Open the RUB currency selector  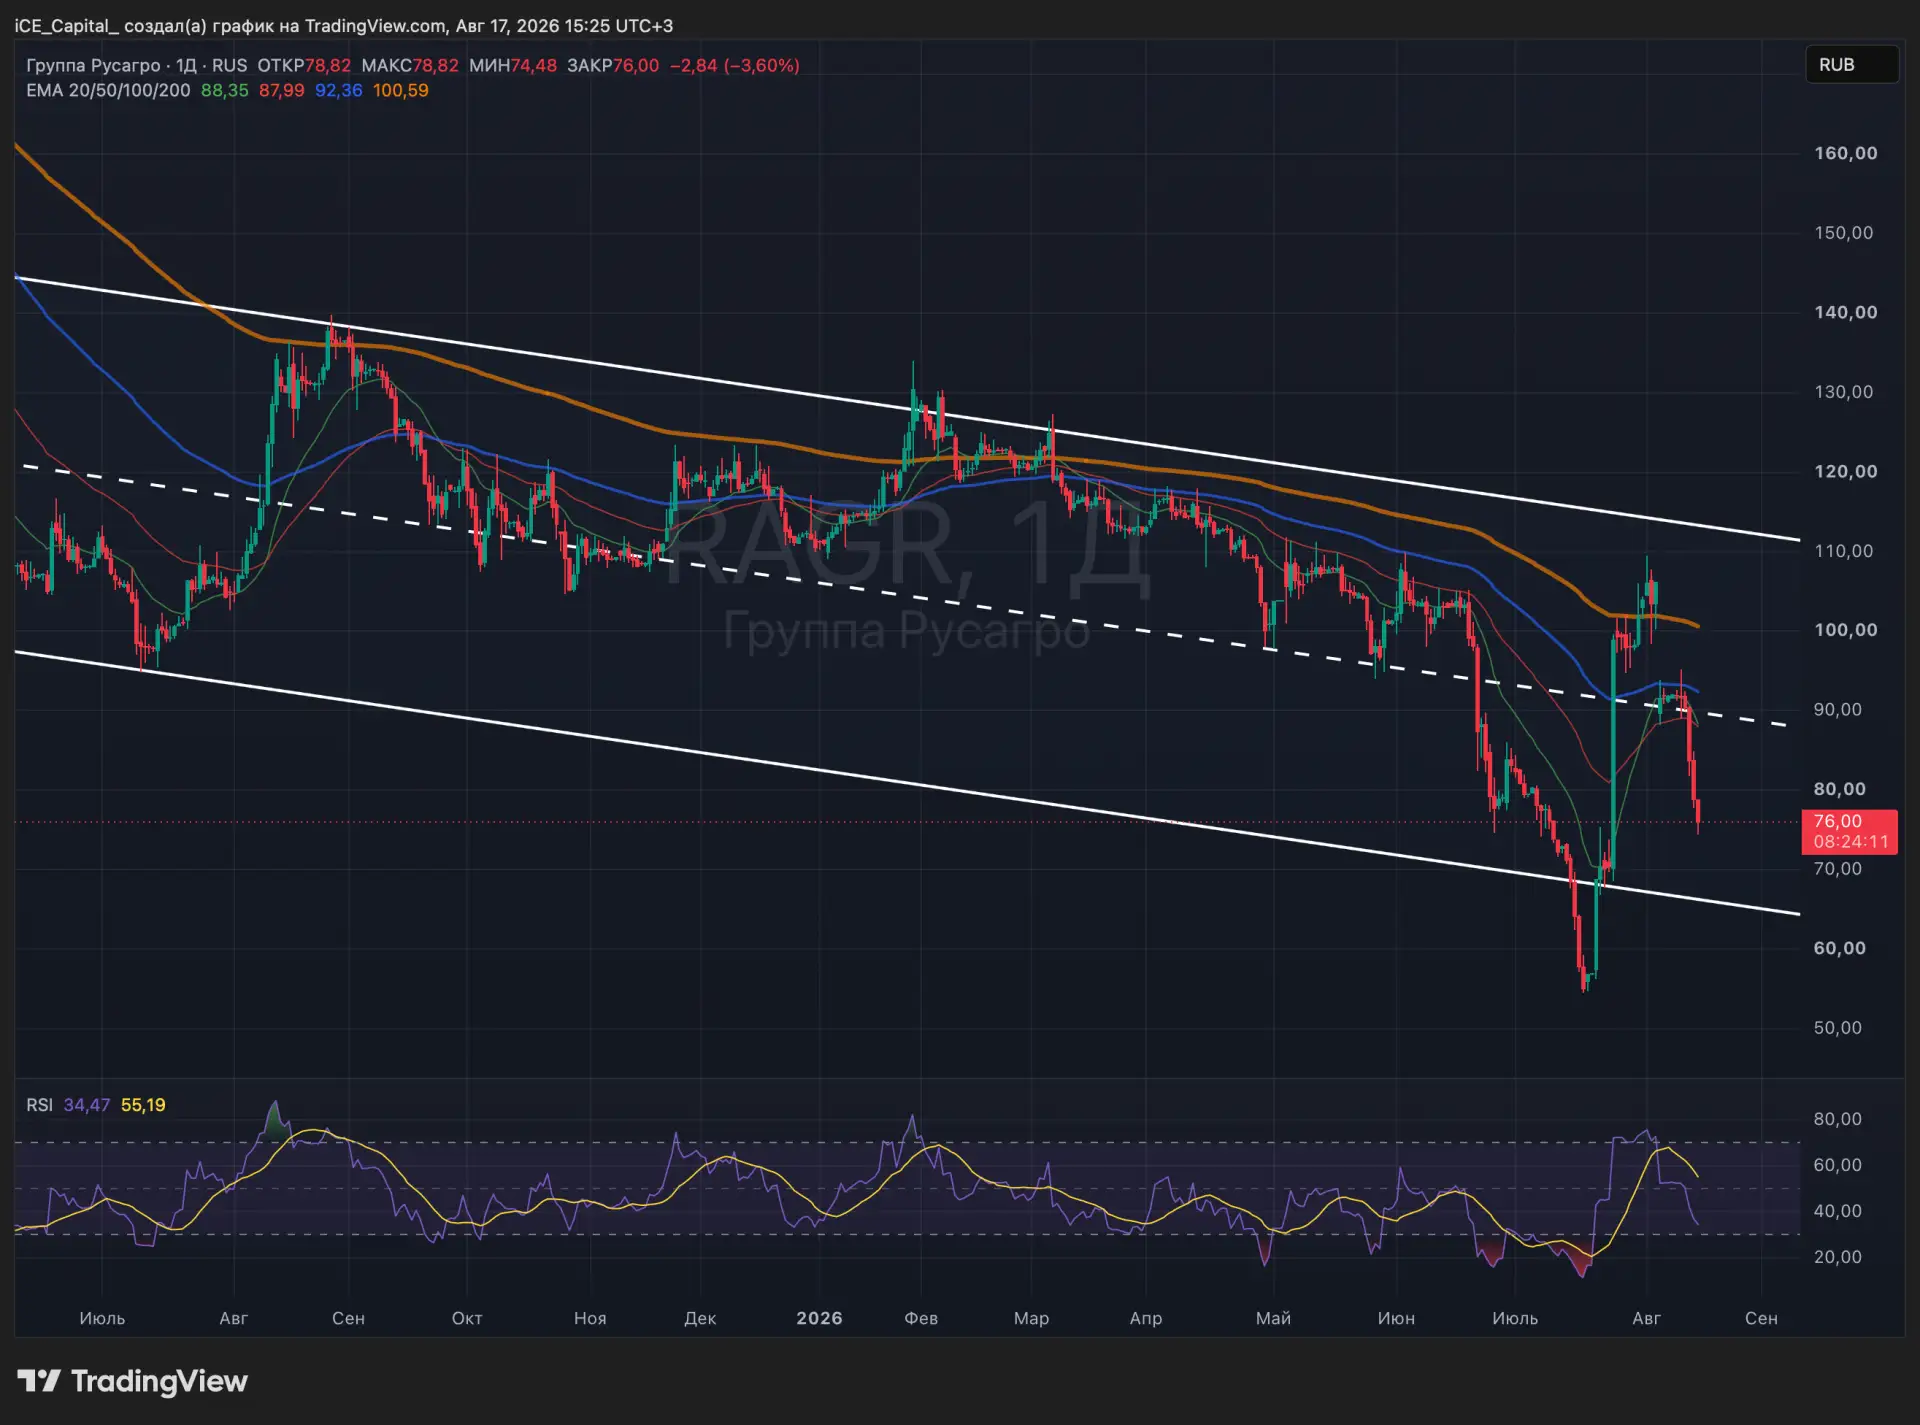(x=1851, y=65)
